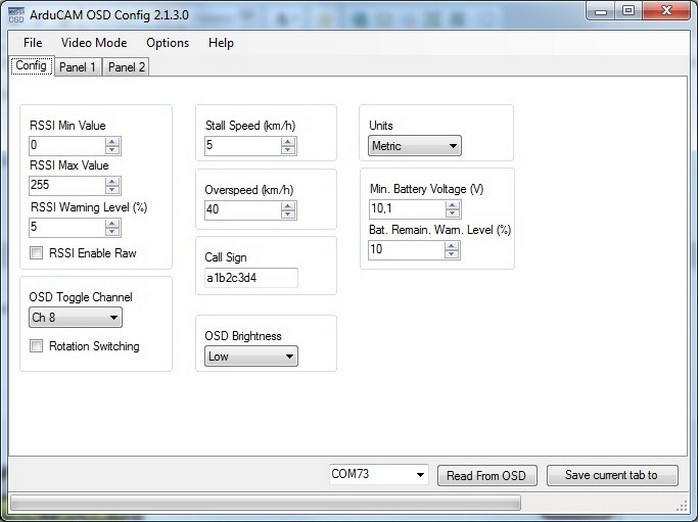Click Save current tab to button

(612, 476)
